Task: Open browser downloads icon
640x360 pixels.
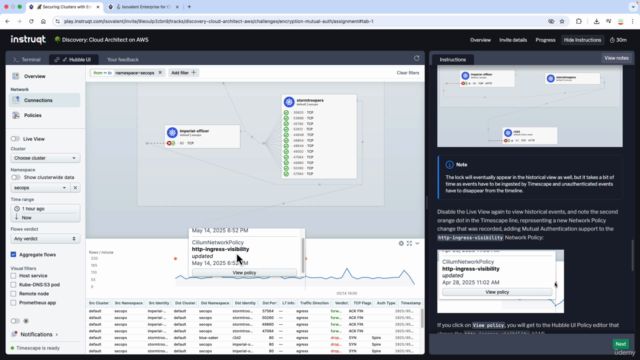Action: coord(596,21)
